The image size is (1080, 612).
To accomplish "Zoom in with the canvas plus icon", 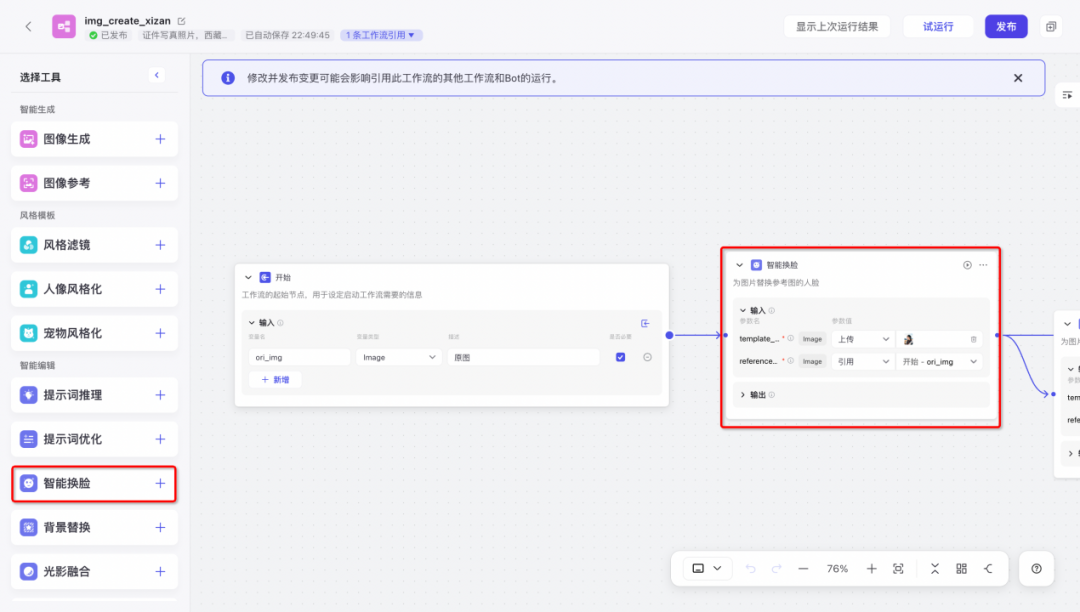I will pos(871,568).
